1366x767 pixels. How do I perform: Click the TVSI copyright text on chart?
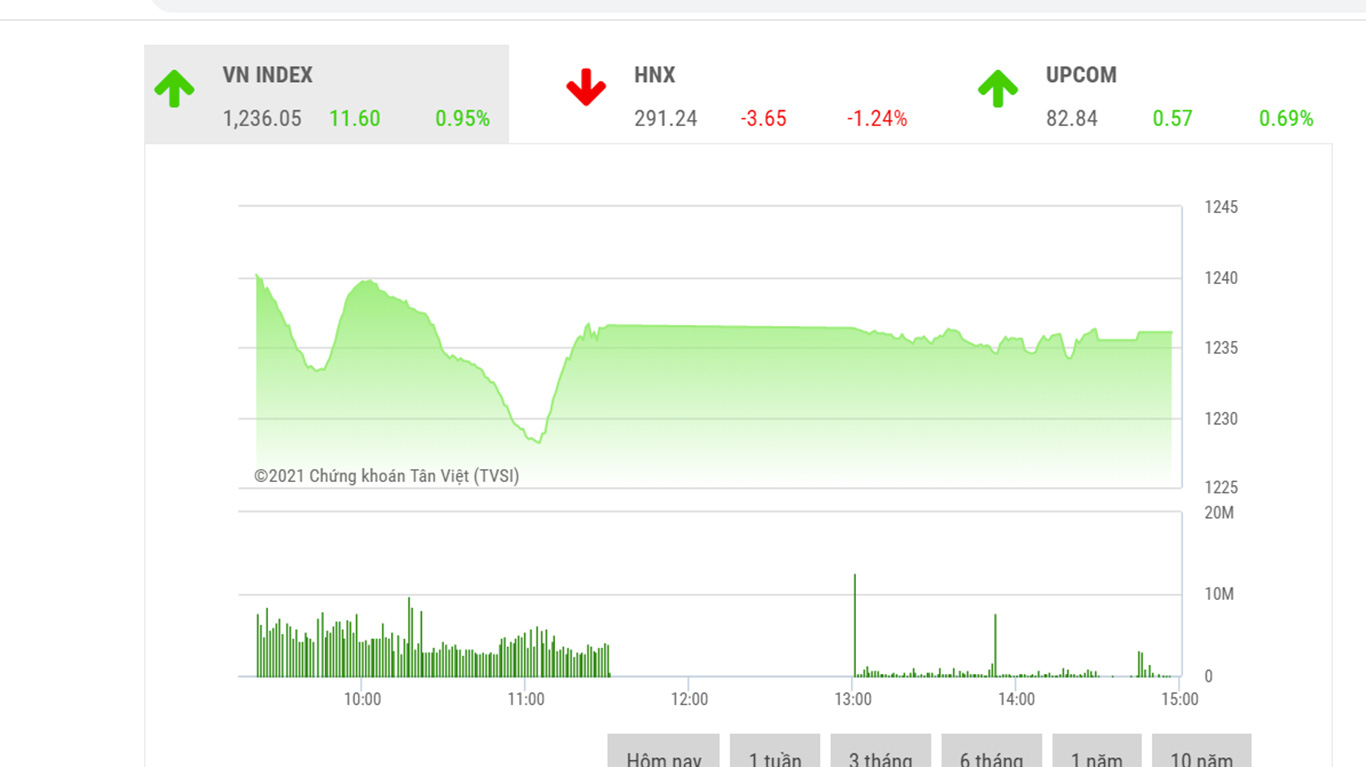pos(386,476)
